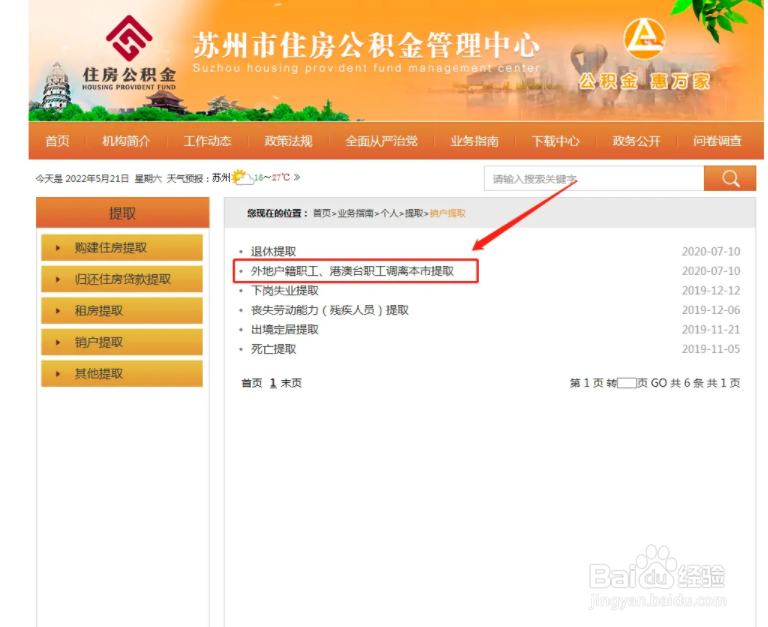Select 归还住房贷款提取 in the sidebar

coord(122,279)
